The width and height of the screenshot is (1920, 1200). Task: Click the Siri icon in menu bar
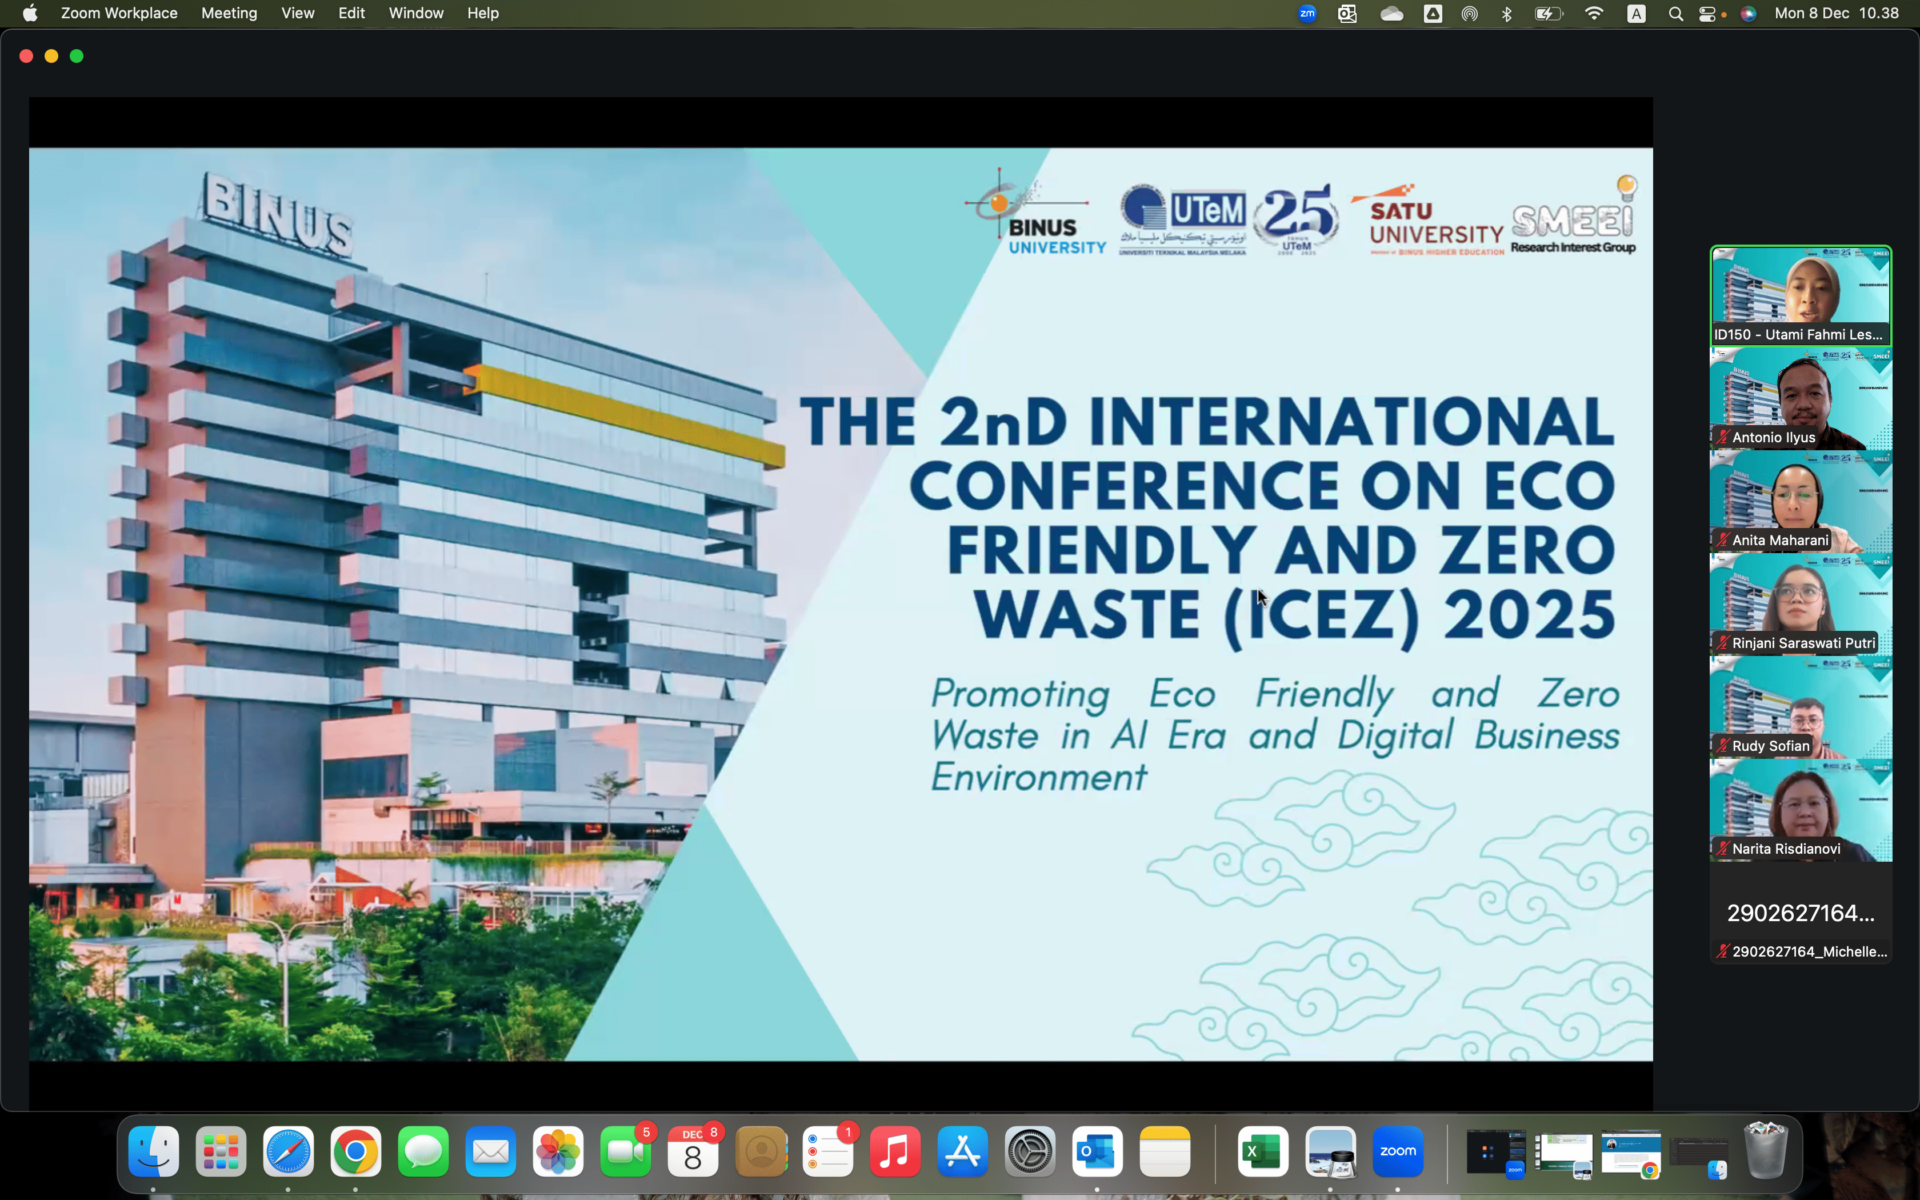(x=1748, y=13)
